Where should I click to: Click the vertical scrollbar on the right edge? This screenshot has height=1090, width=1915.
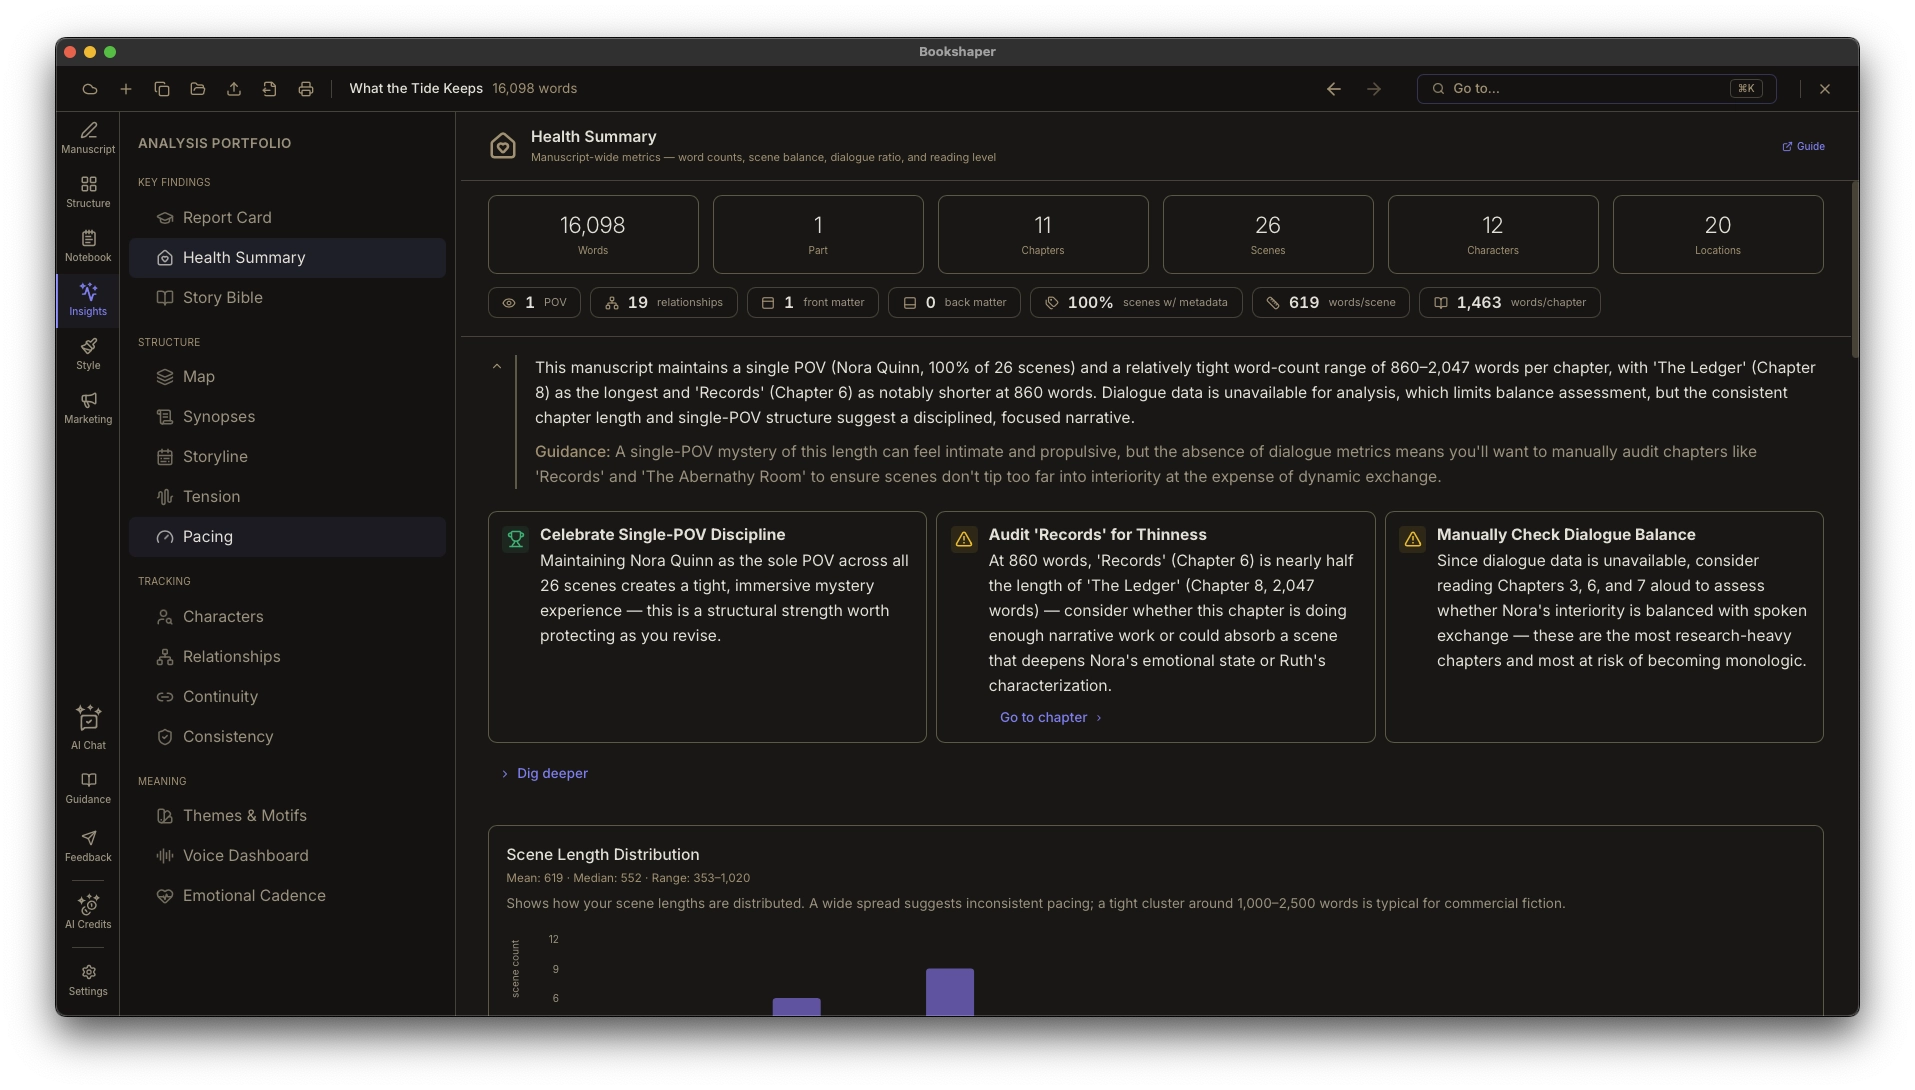(1855, 270)
